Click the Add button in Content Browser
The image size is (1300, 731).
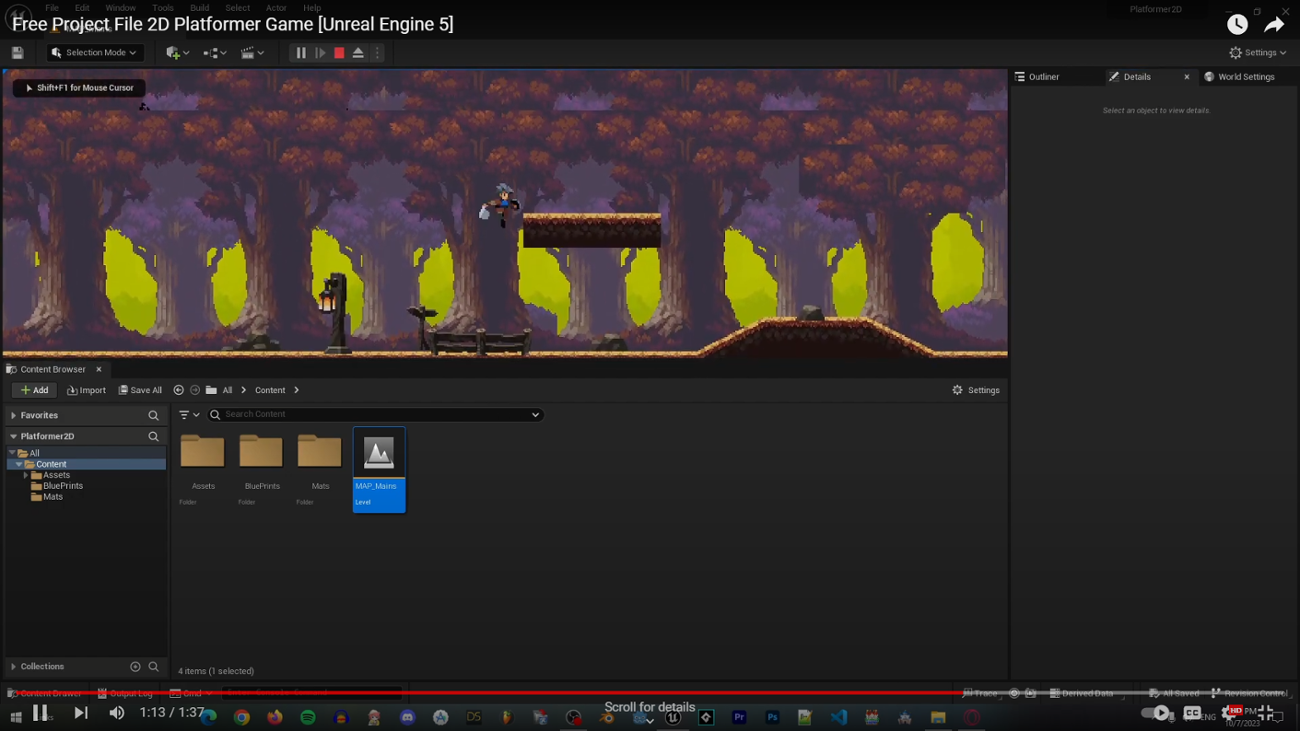(x=34, y=390)
